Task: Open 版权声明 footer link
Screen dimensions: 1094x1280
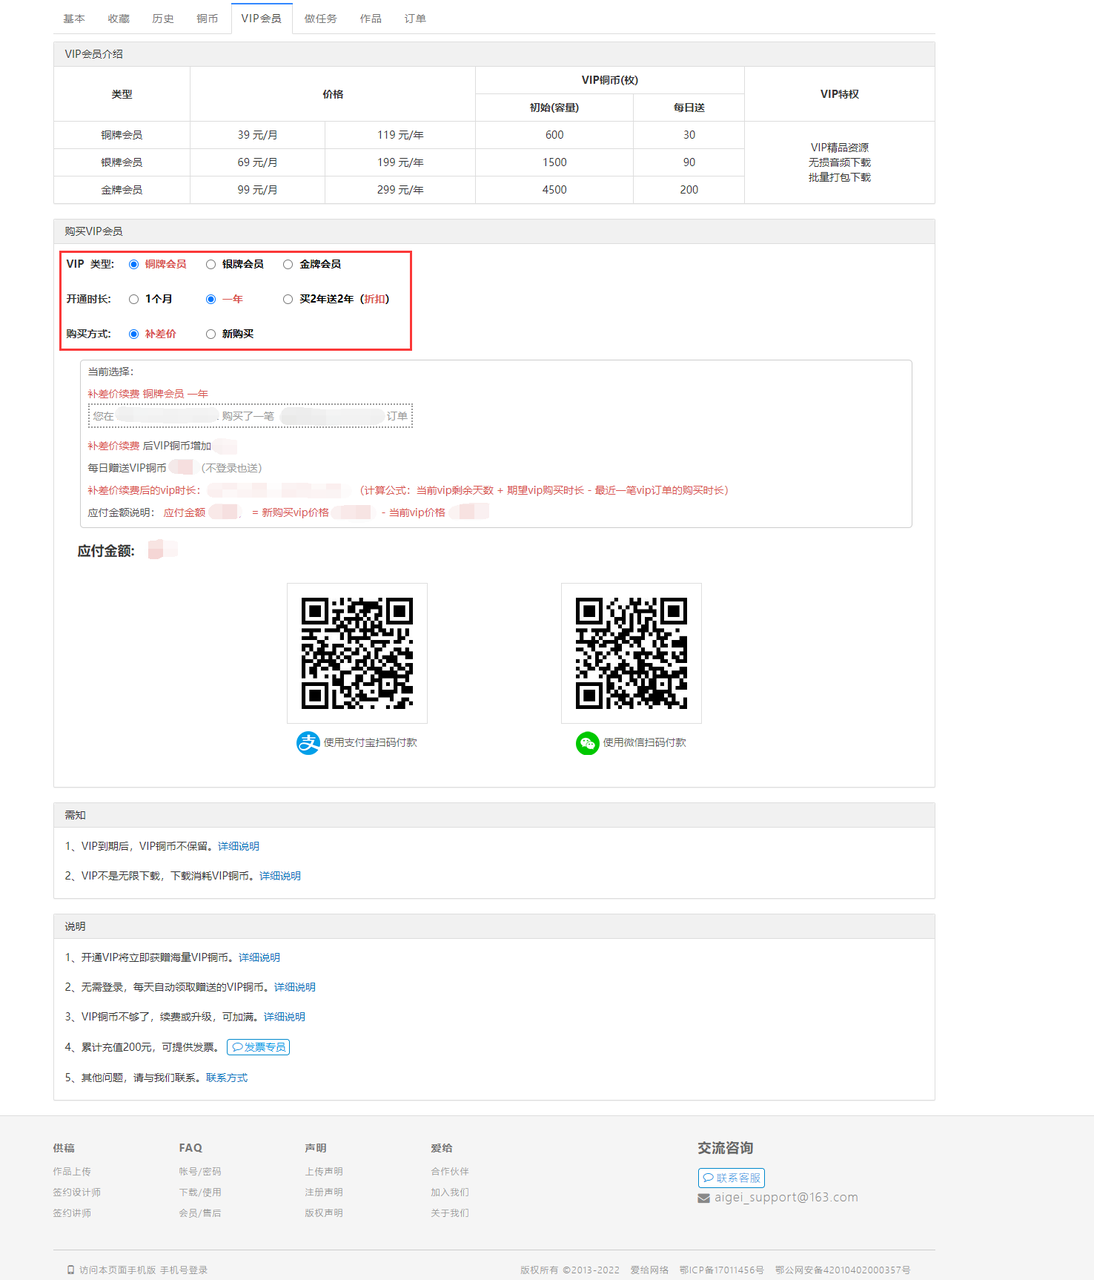Action: pyautogui.click(x=324, y=1214)
